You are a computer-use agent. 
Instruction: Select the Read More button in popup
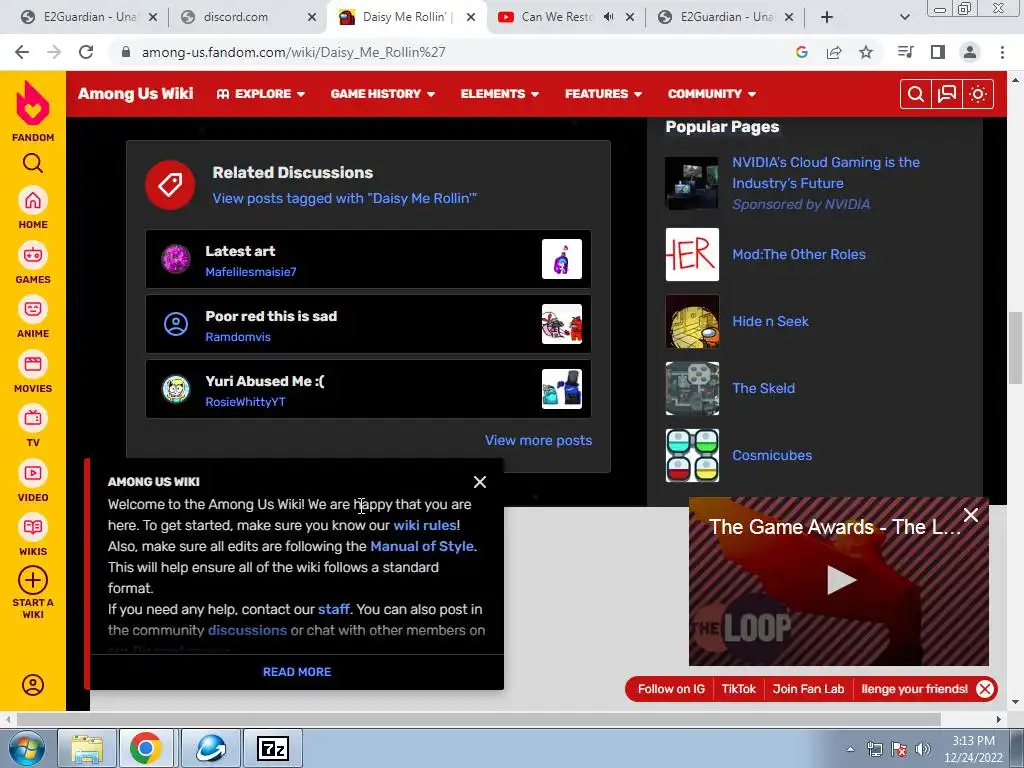[296, 671]
